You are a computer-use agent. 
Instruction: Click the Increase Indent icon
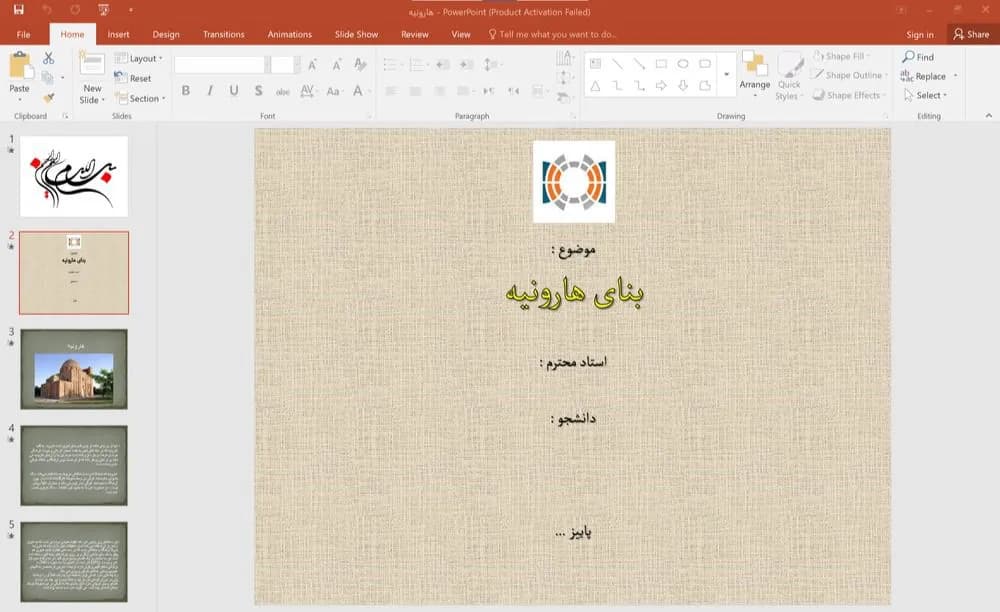coord(467,64)
